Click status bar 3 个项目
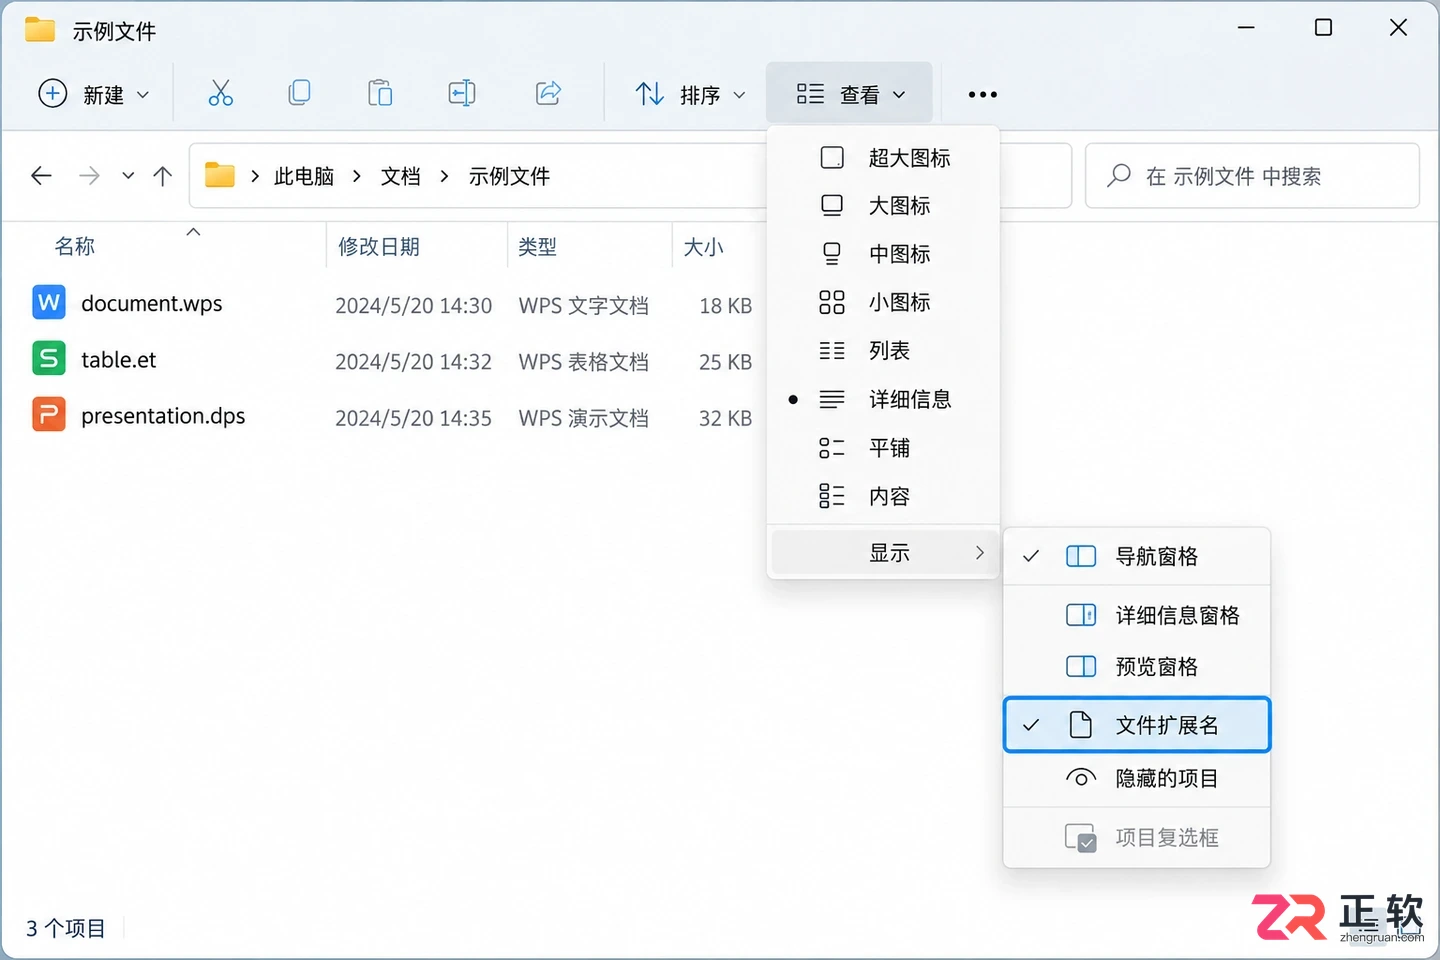 click(66, 928)
